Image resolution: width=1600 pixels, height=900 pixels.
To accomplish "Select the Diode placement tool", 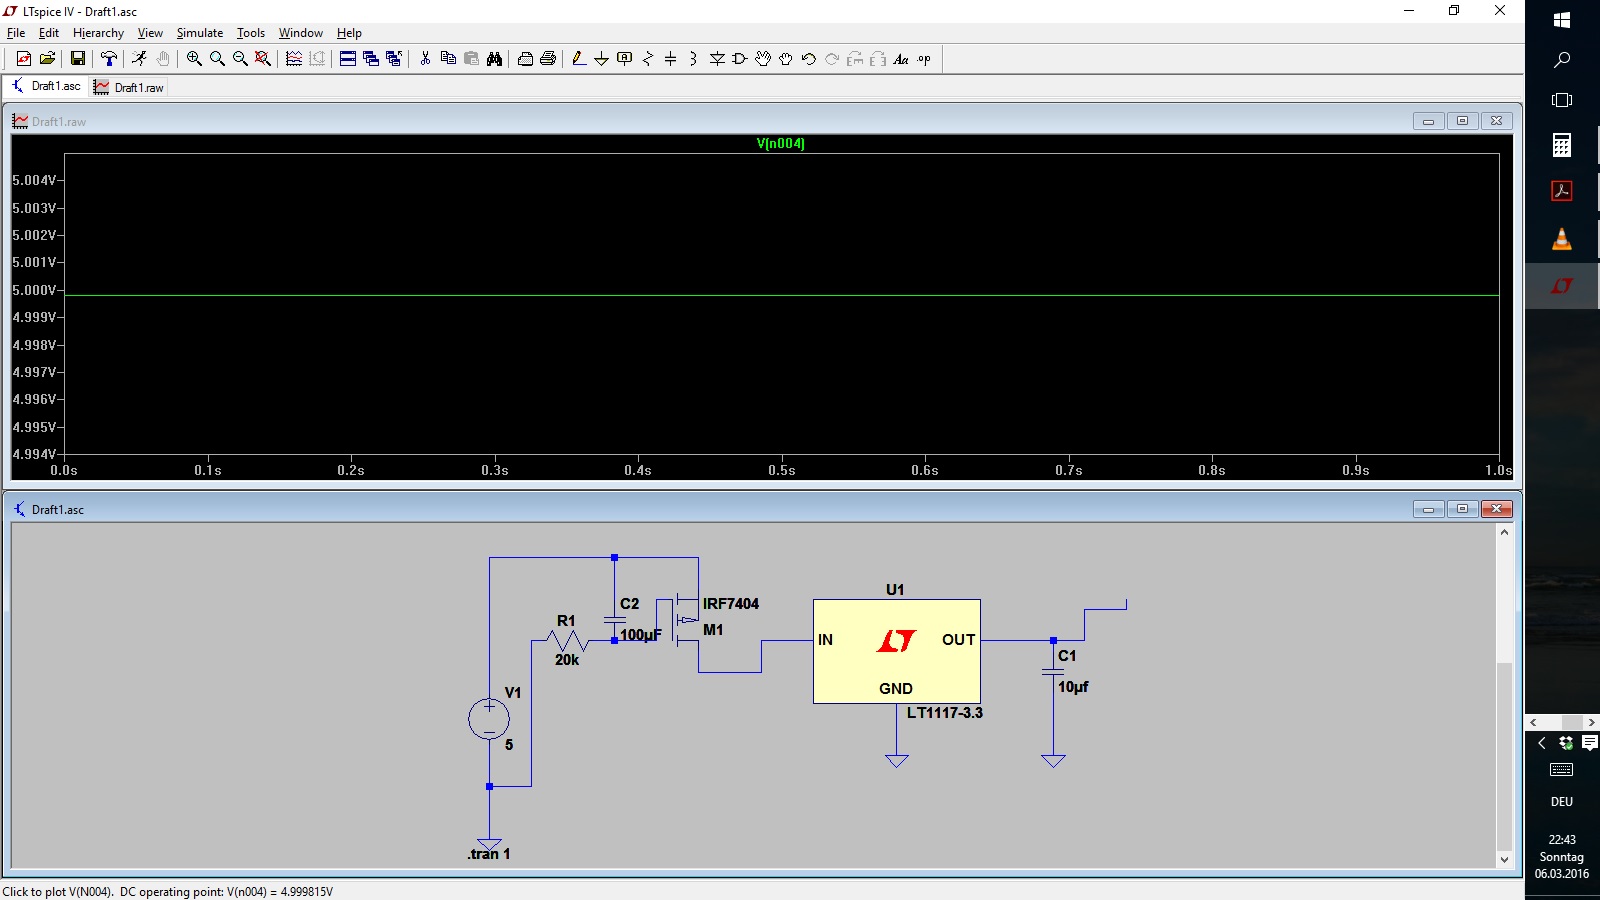I will coord(717,59).
